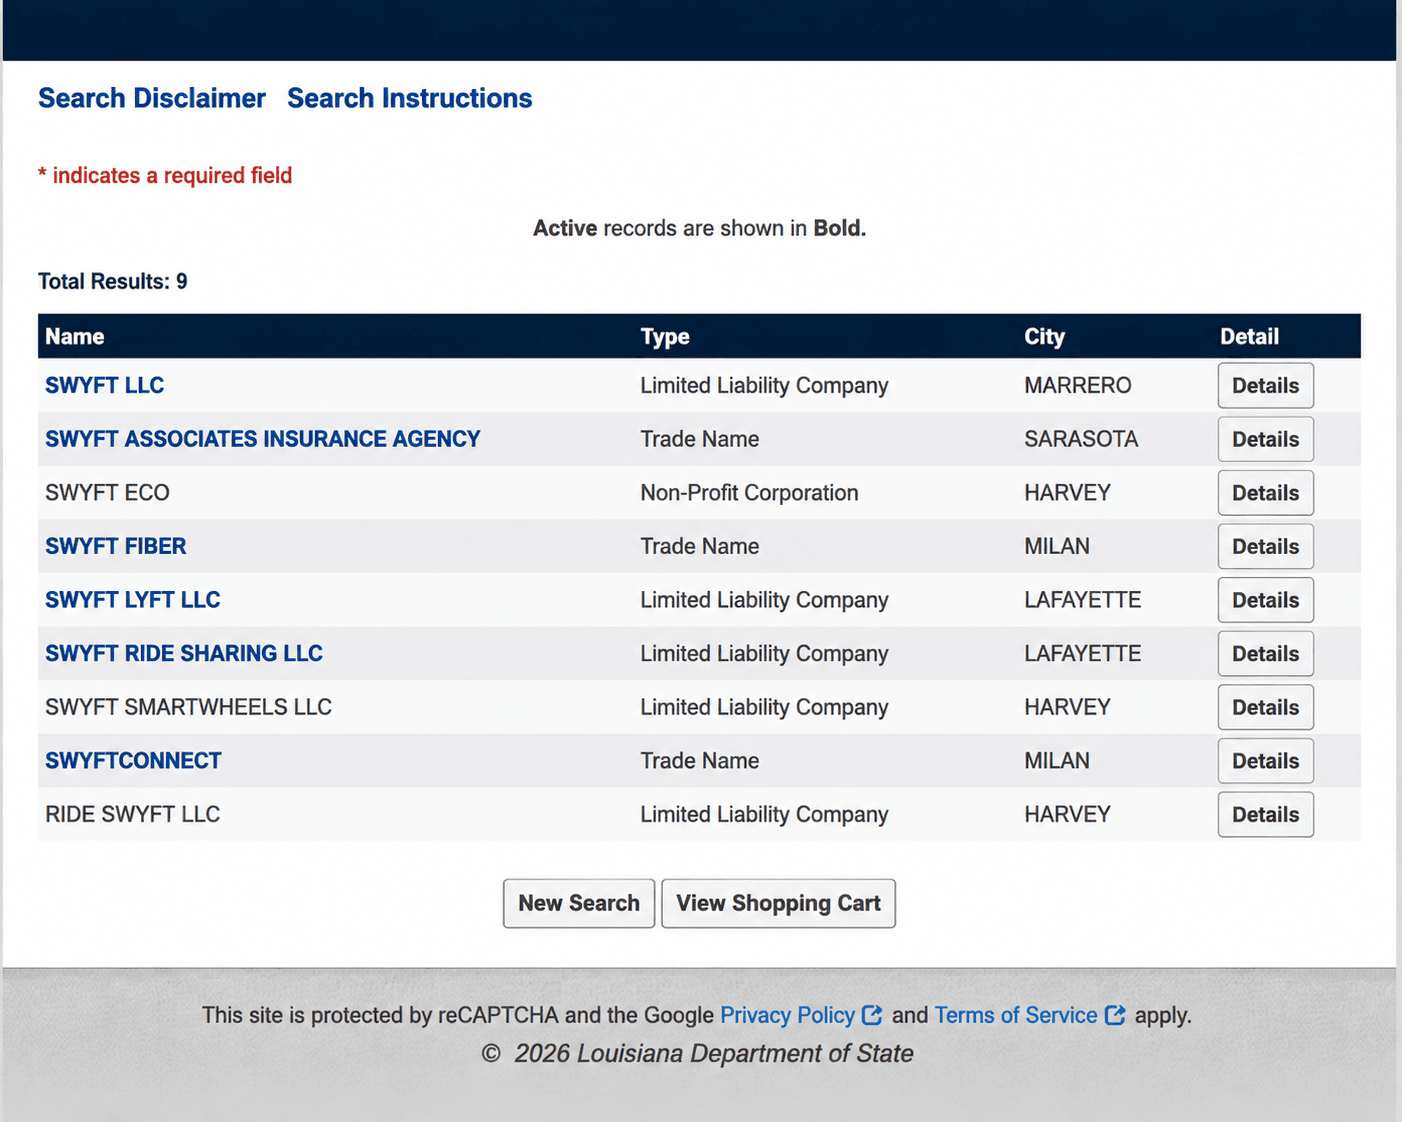1402x1122 pixels.
Task: Click Details button for SWYFT LLC
Action: click(1265, 385)
